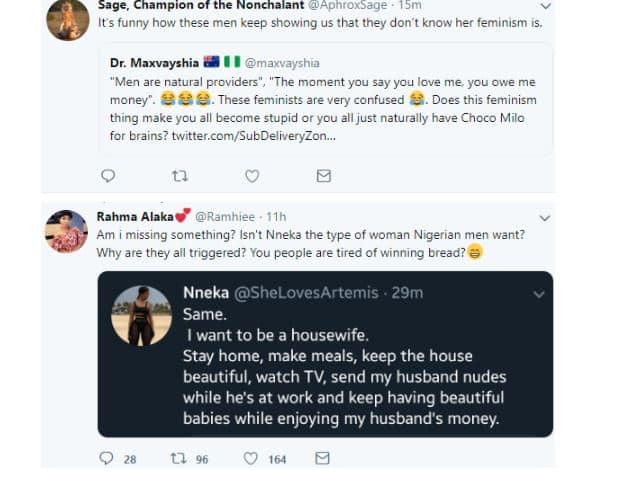The image size is (634, 501).
Task: Click chevron inside Nneka's screenshot tweet
Action: (x=539, y=294)
